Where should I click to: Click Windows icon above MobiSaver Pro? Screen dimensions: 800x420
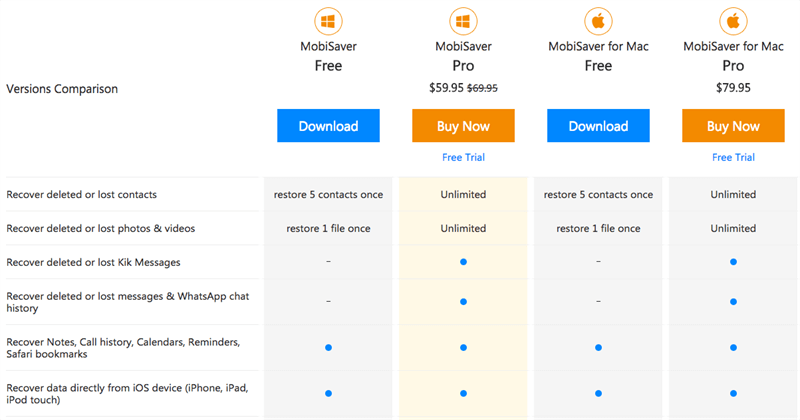coord(463,21)
